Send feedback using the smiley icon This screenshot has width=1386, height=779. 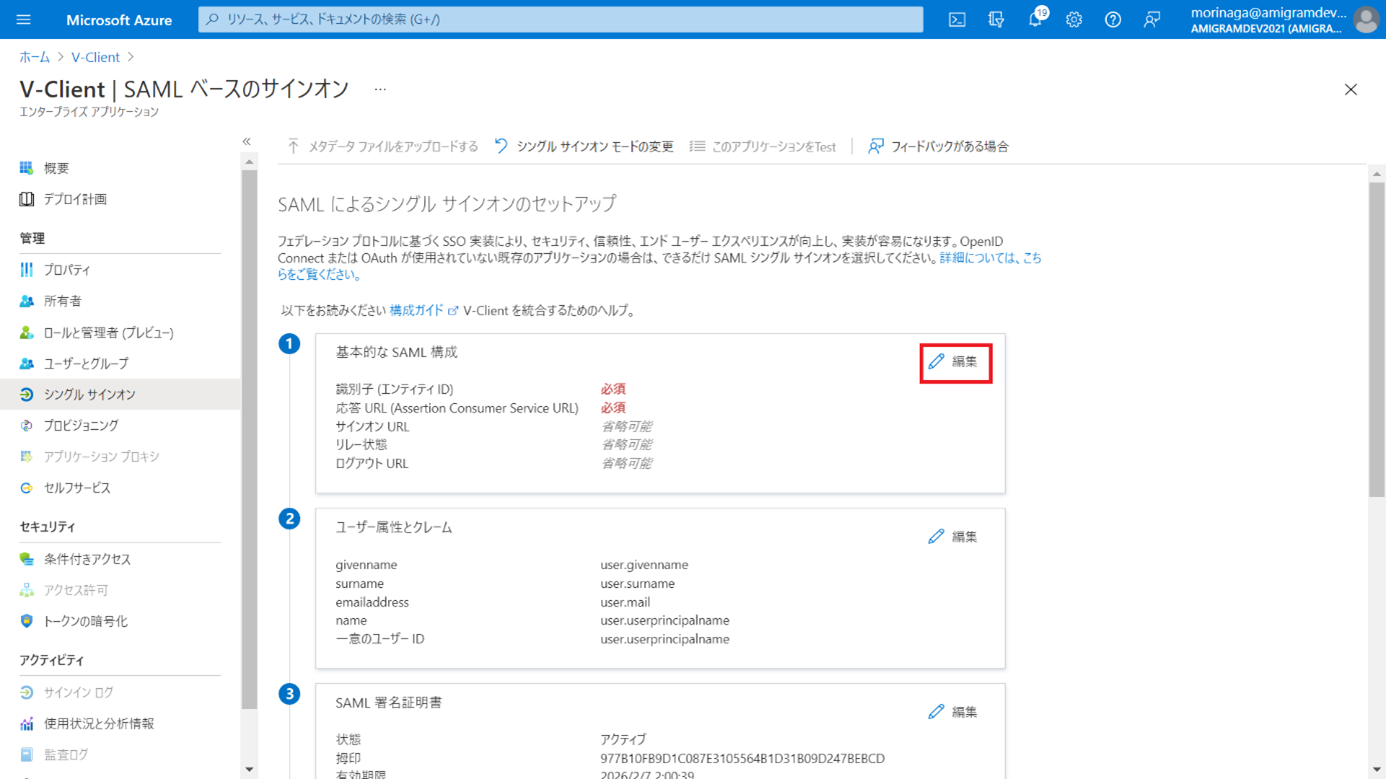pyautogui.click(x=1151, y=19)
